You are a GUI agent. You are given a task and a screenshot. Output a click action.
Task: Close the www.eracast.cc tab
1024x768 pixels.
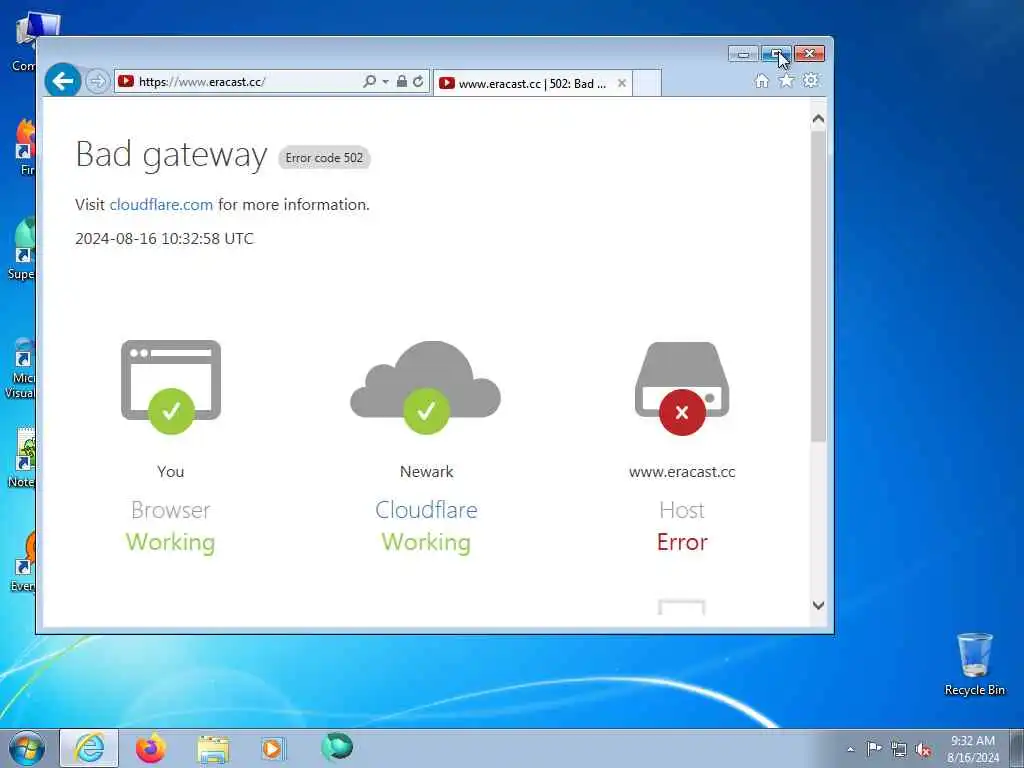pos(622,83)
